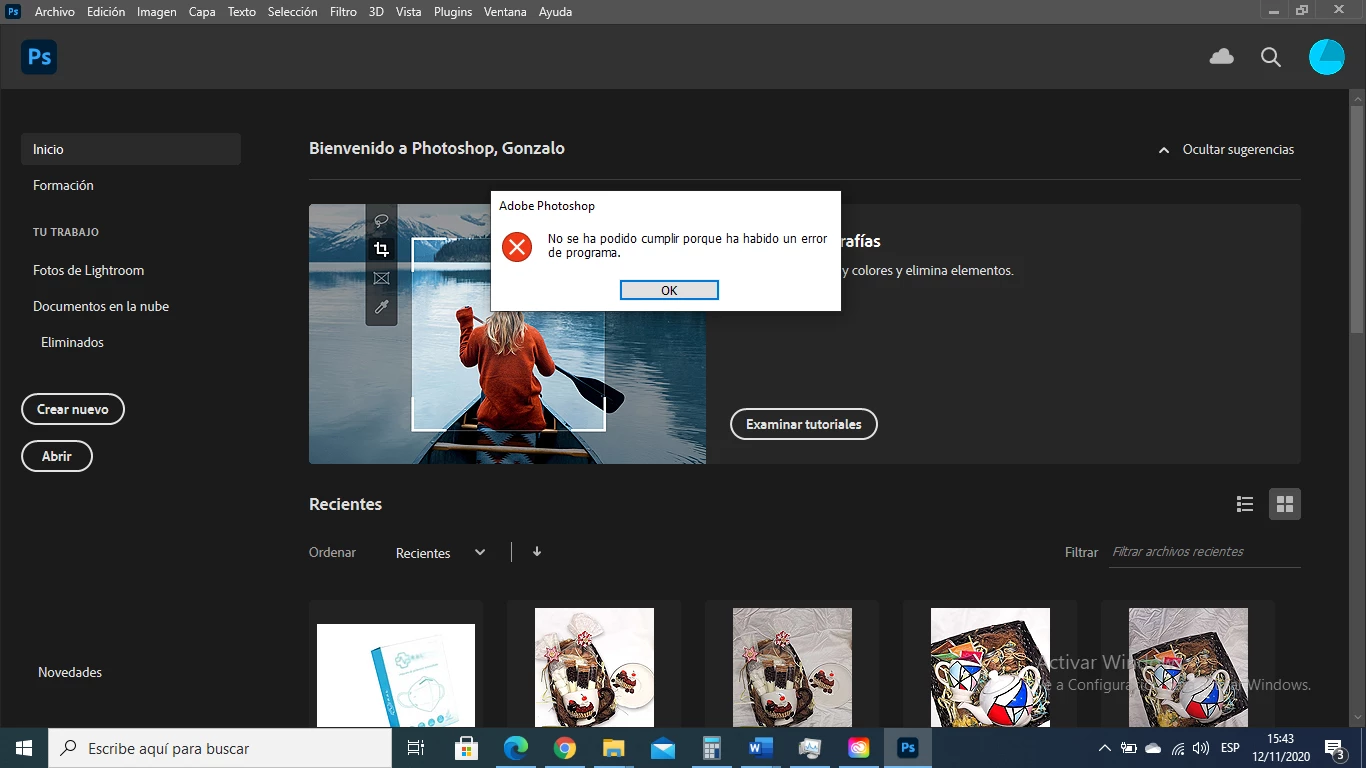The height and width of the screenshot is (768, 1366).
Task: Open the Recientes sort dropdown
Action: point(441,553)
